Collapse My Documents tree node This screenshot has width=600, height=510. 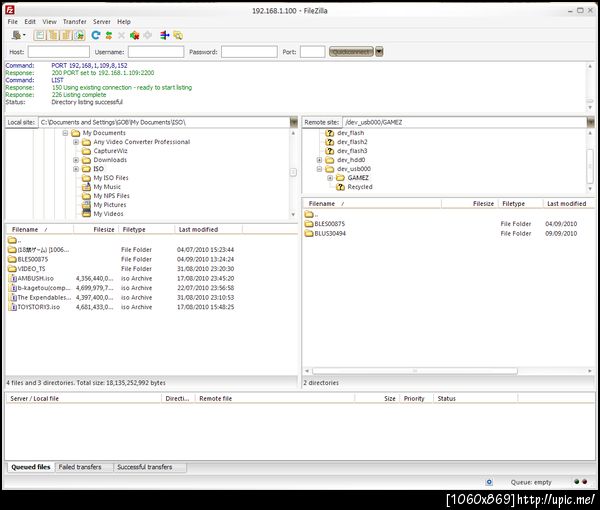coord(65,133)
